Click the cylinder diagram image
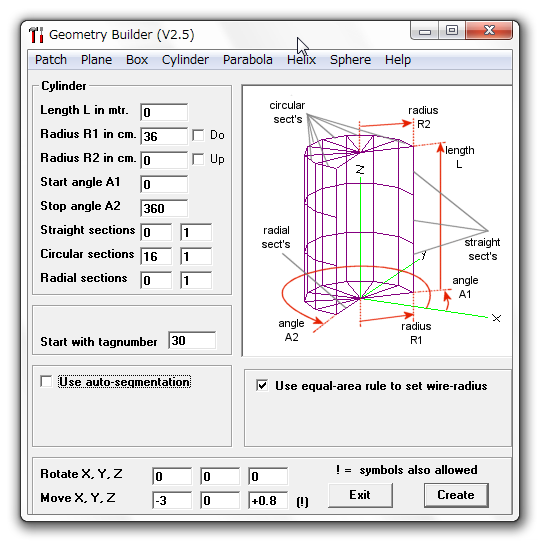This screenshot has width=540, height=542. pos(377,221)
